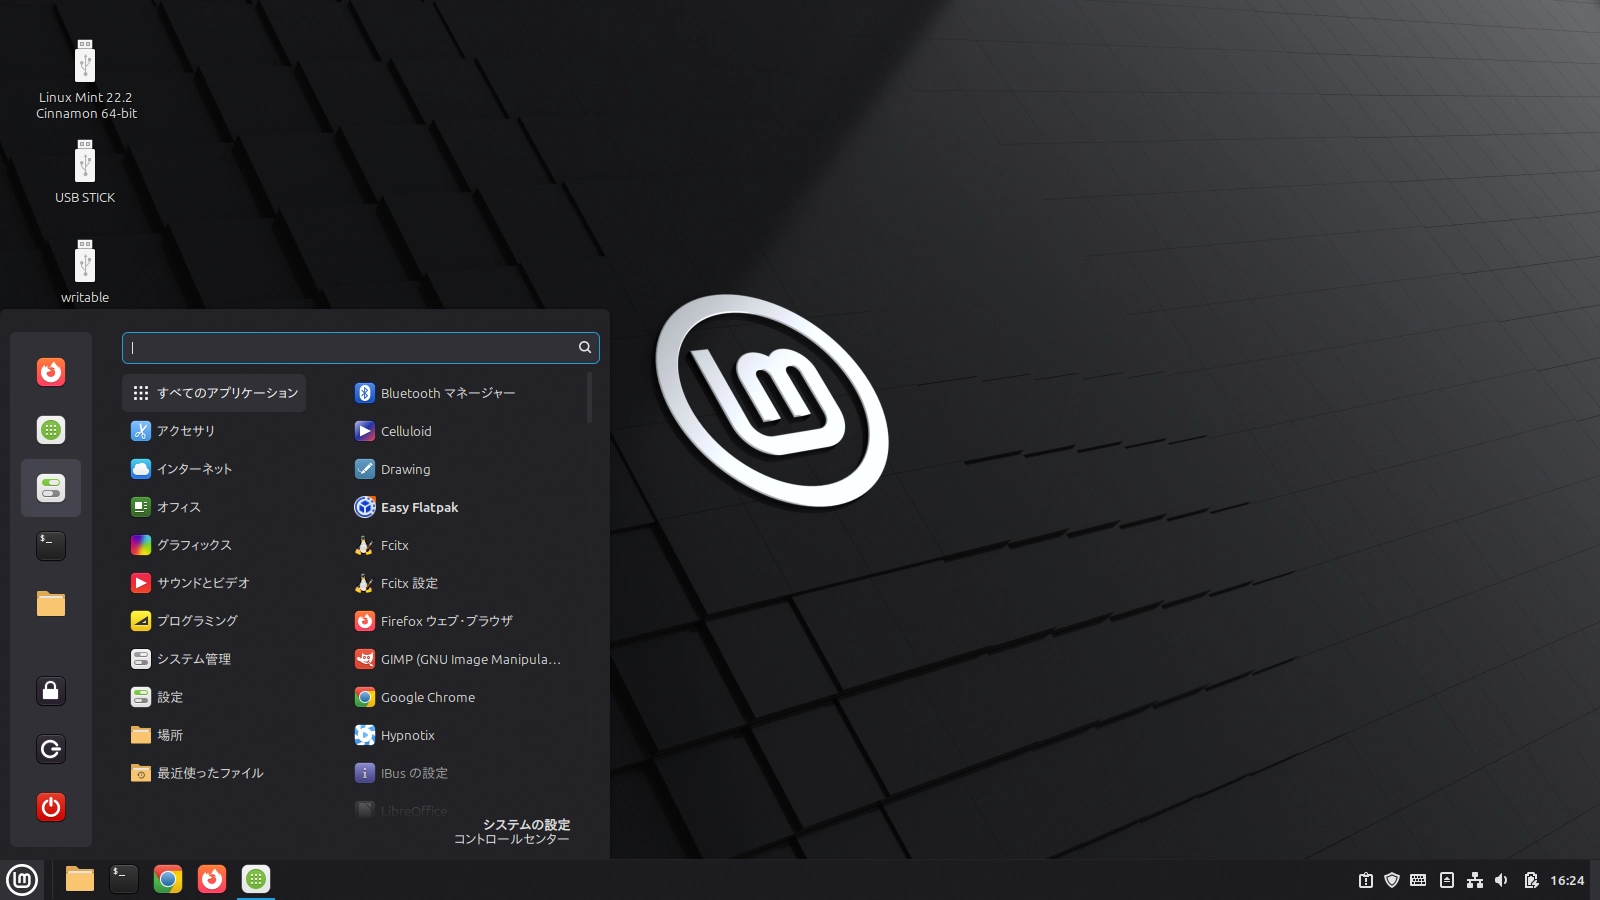Open Terminal from the bottom panel
The width and height of the screenshot is (1600, 900).
(x=124, y=879)
